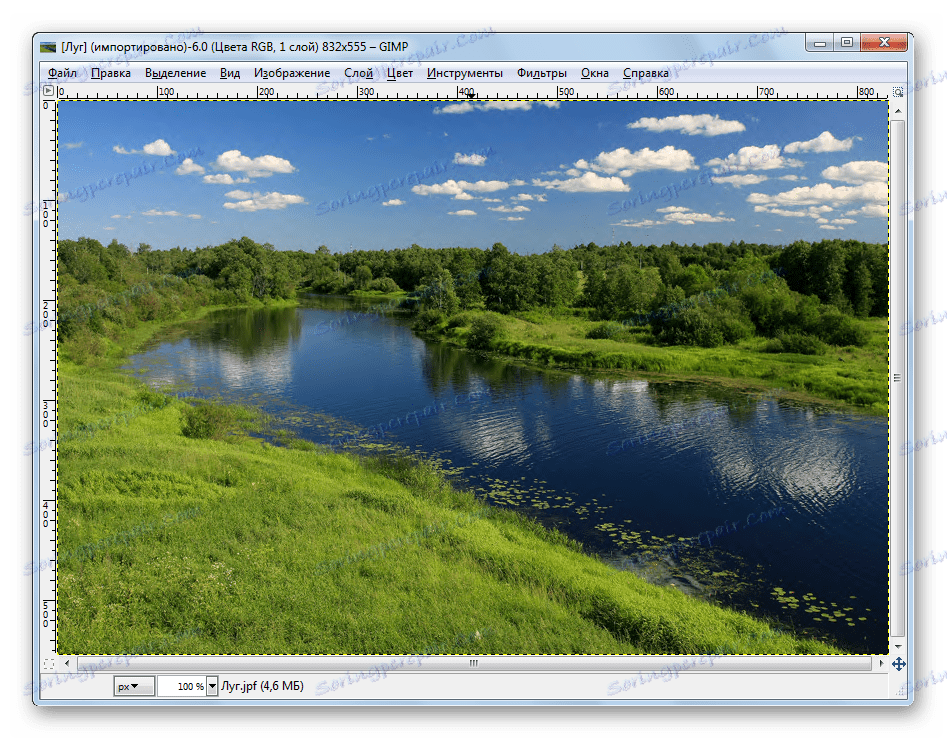Toggle Quick Mask button at bottom left corner
Screen dimensions: 947x739
(49, 664)
